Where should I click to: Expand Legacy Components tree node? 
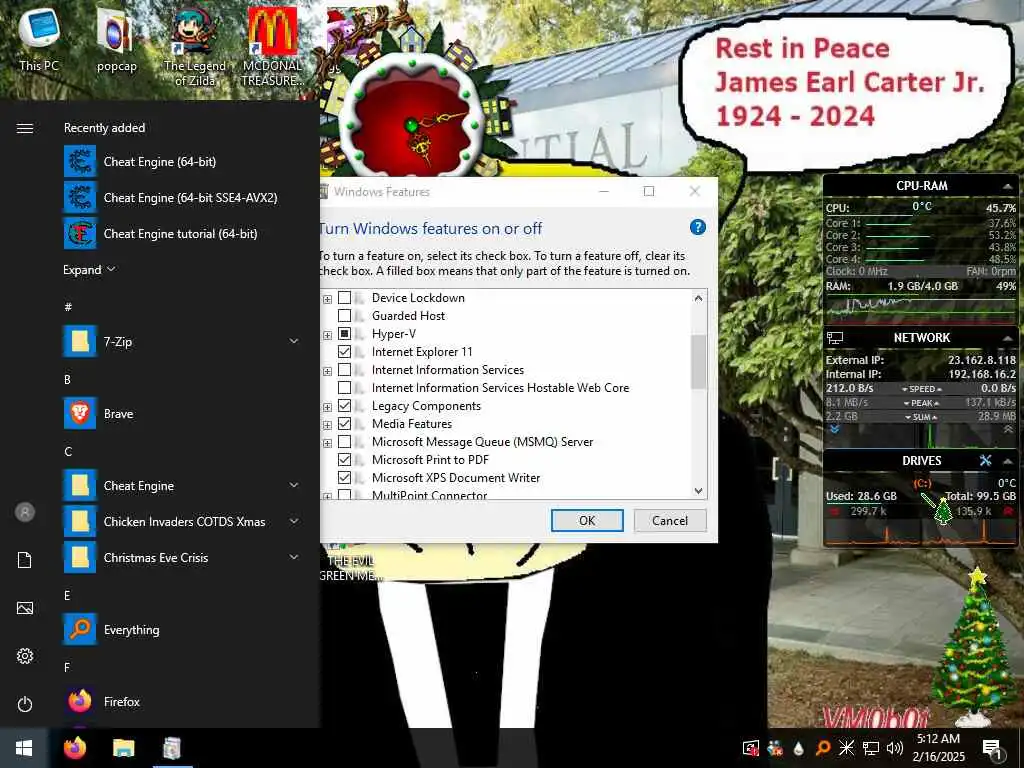(327, 407)
